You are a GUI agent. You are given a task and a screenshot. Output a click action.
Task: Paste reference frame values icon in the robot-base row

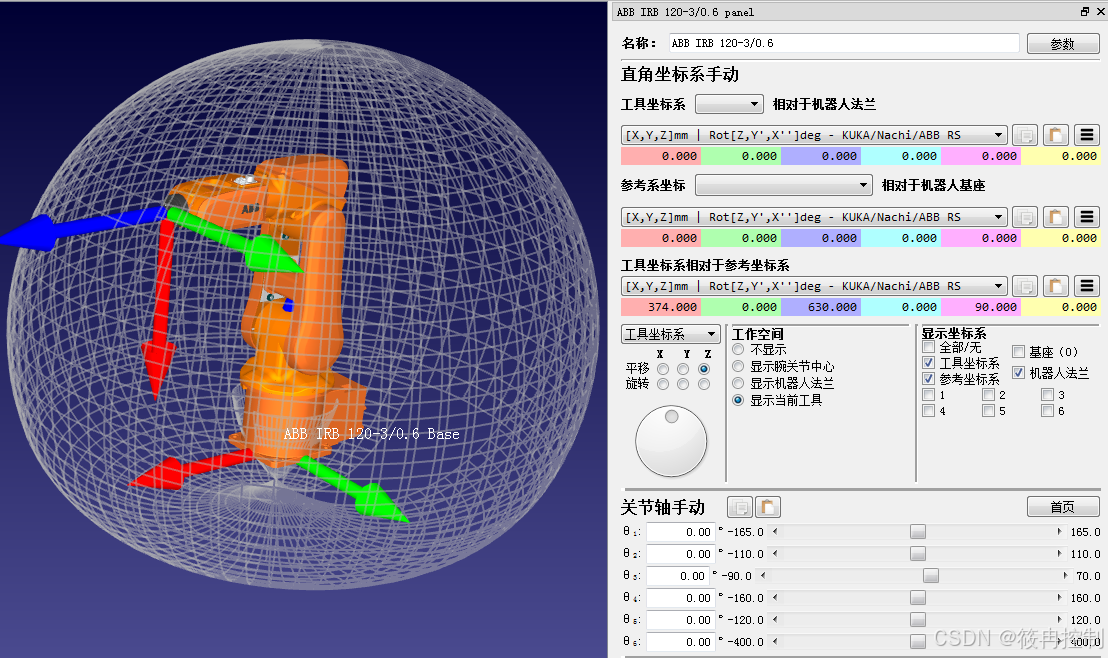(x=1055, y=217)
